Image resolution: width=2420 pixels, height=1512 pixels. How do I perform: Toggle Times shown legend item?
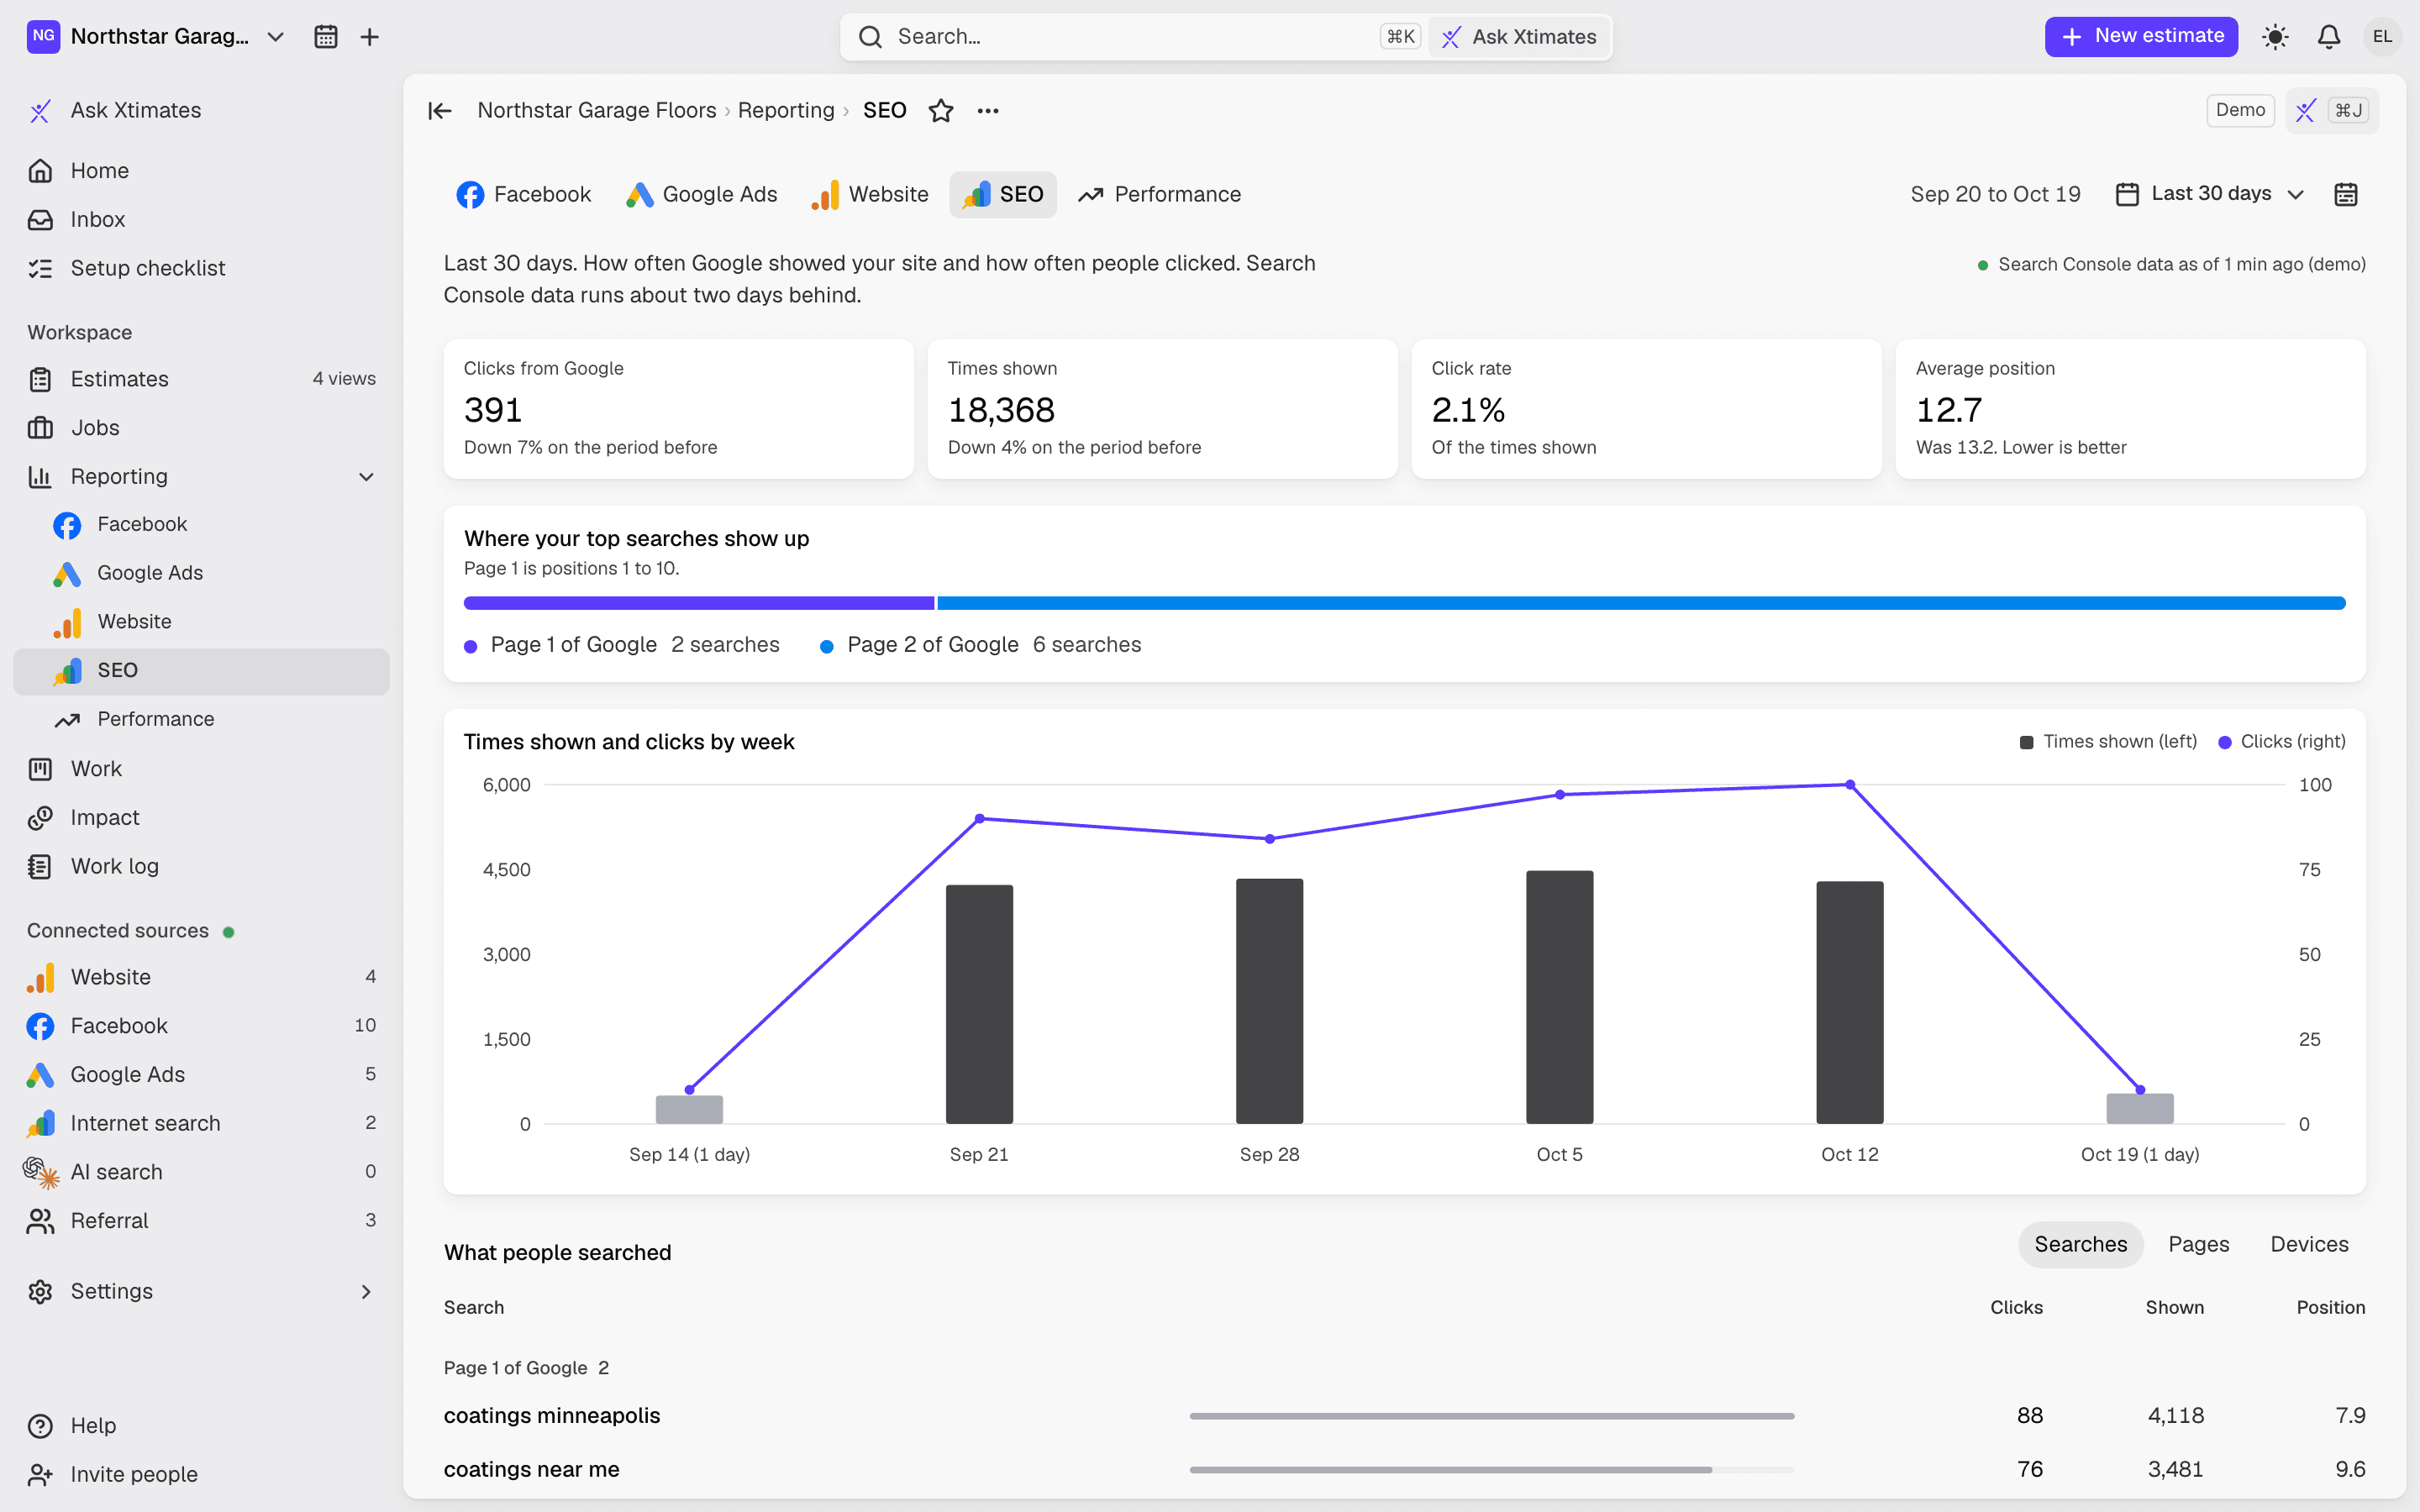pyautogui.click(x=2108, y=742)
